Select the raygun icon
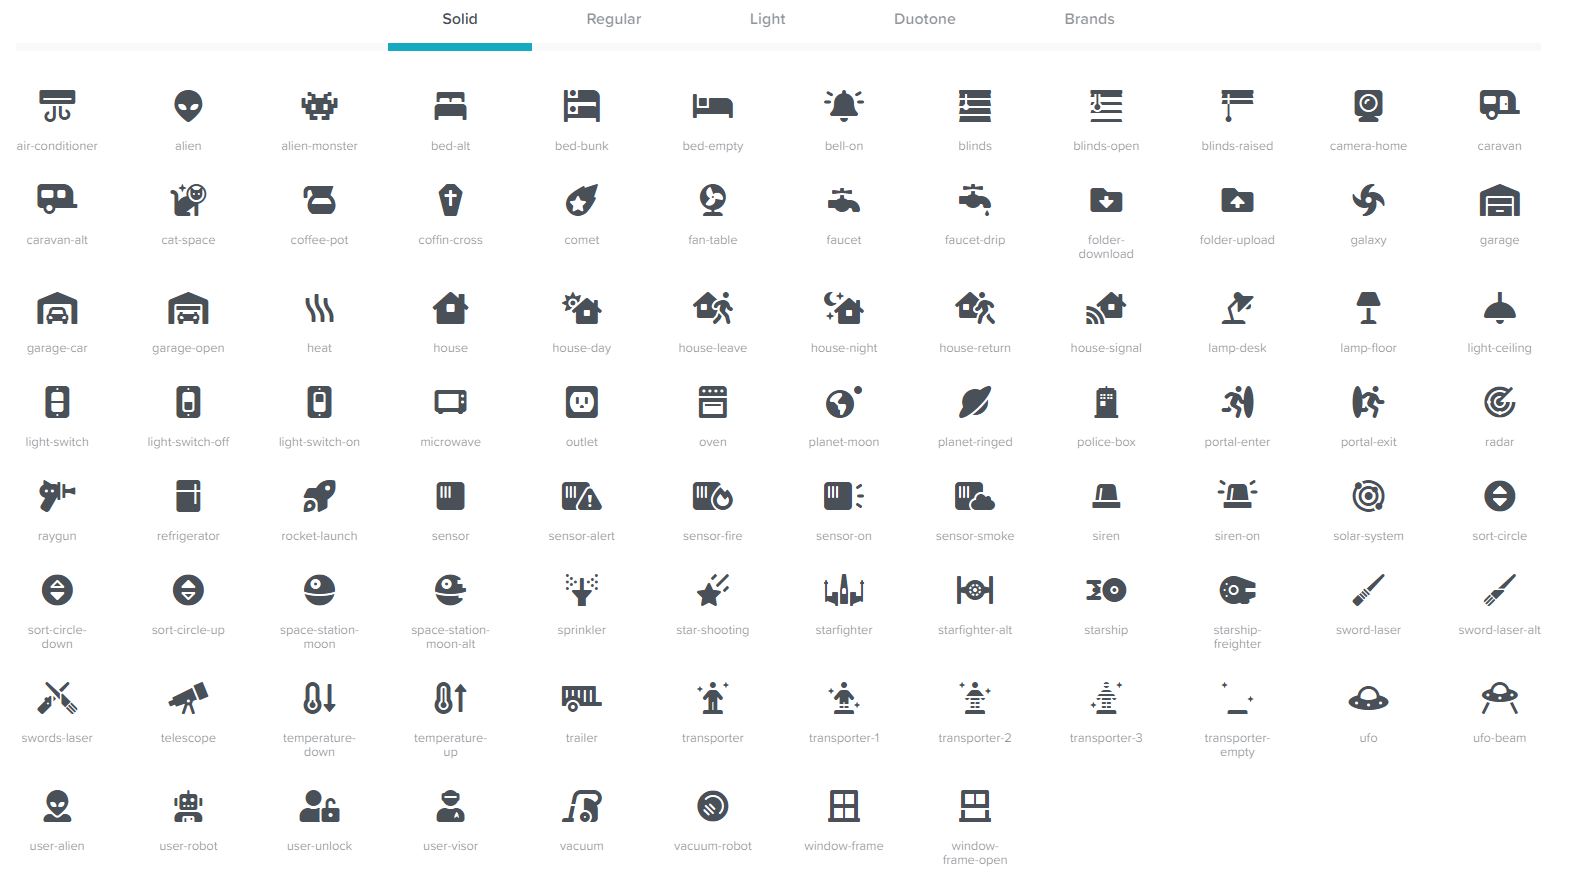Screen dimensions: 1580x876 57,496
